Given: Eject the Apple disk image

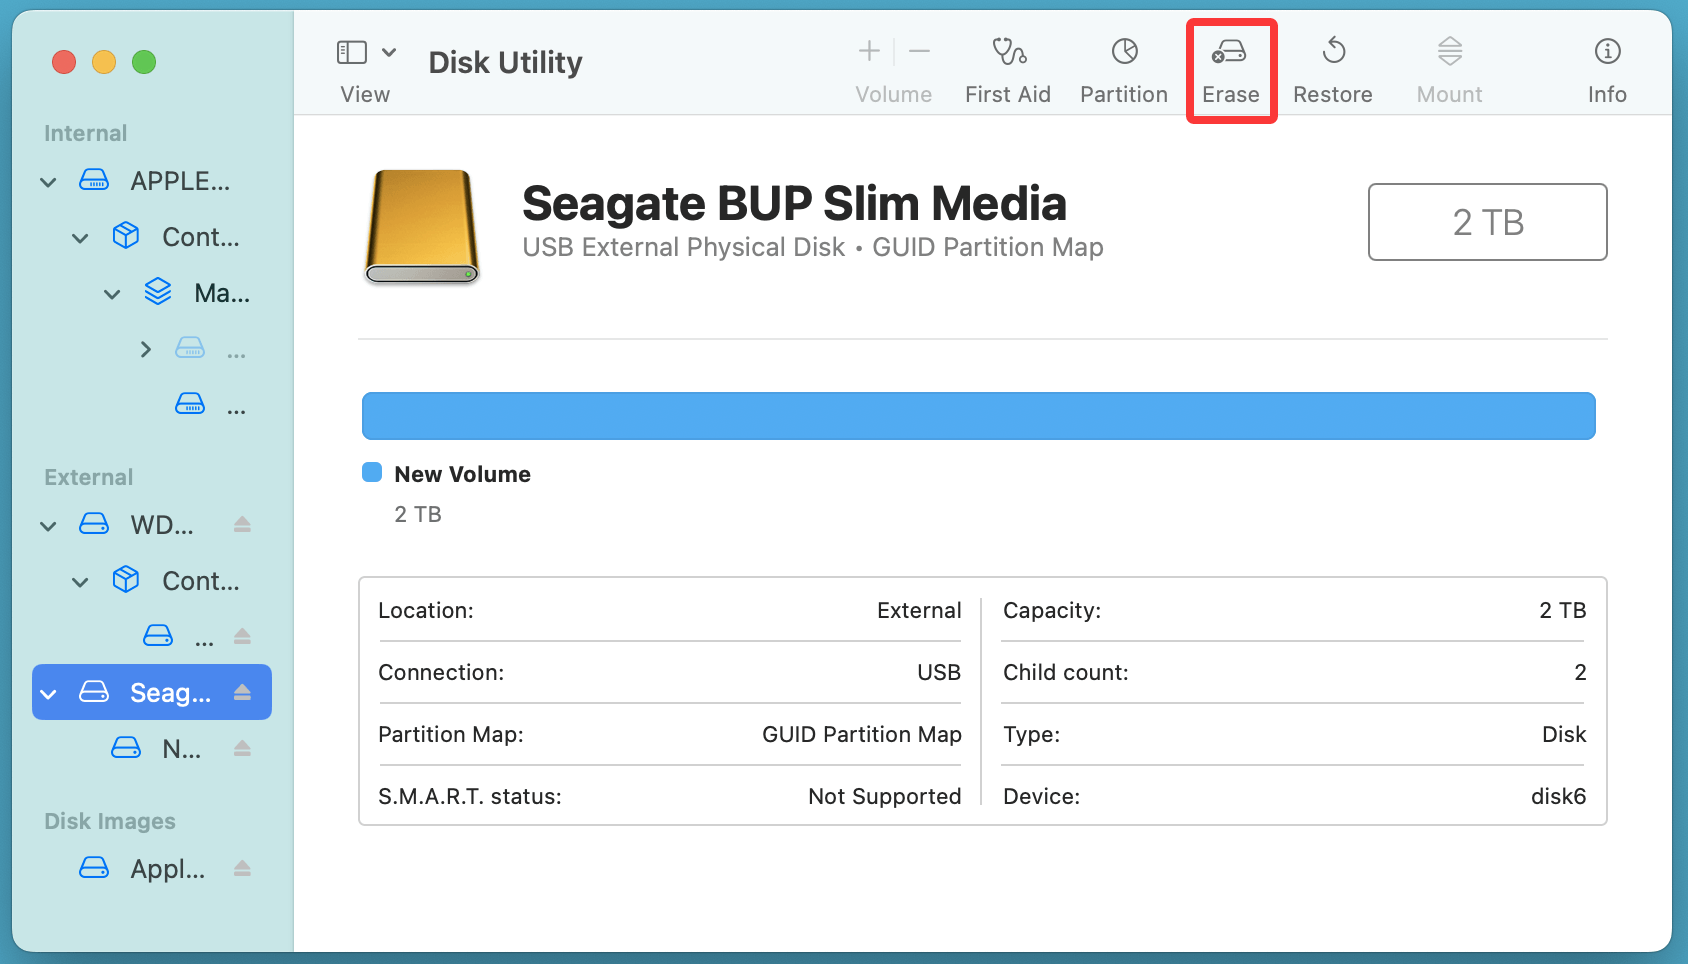Looking at the screenshot, I should (242, 868).
